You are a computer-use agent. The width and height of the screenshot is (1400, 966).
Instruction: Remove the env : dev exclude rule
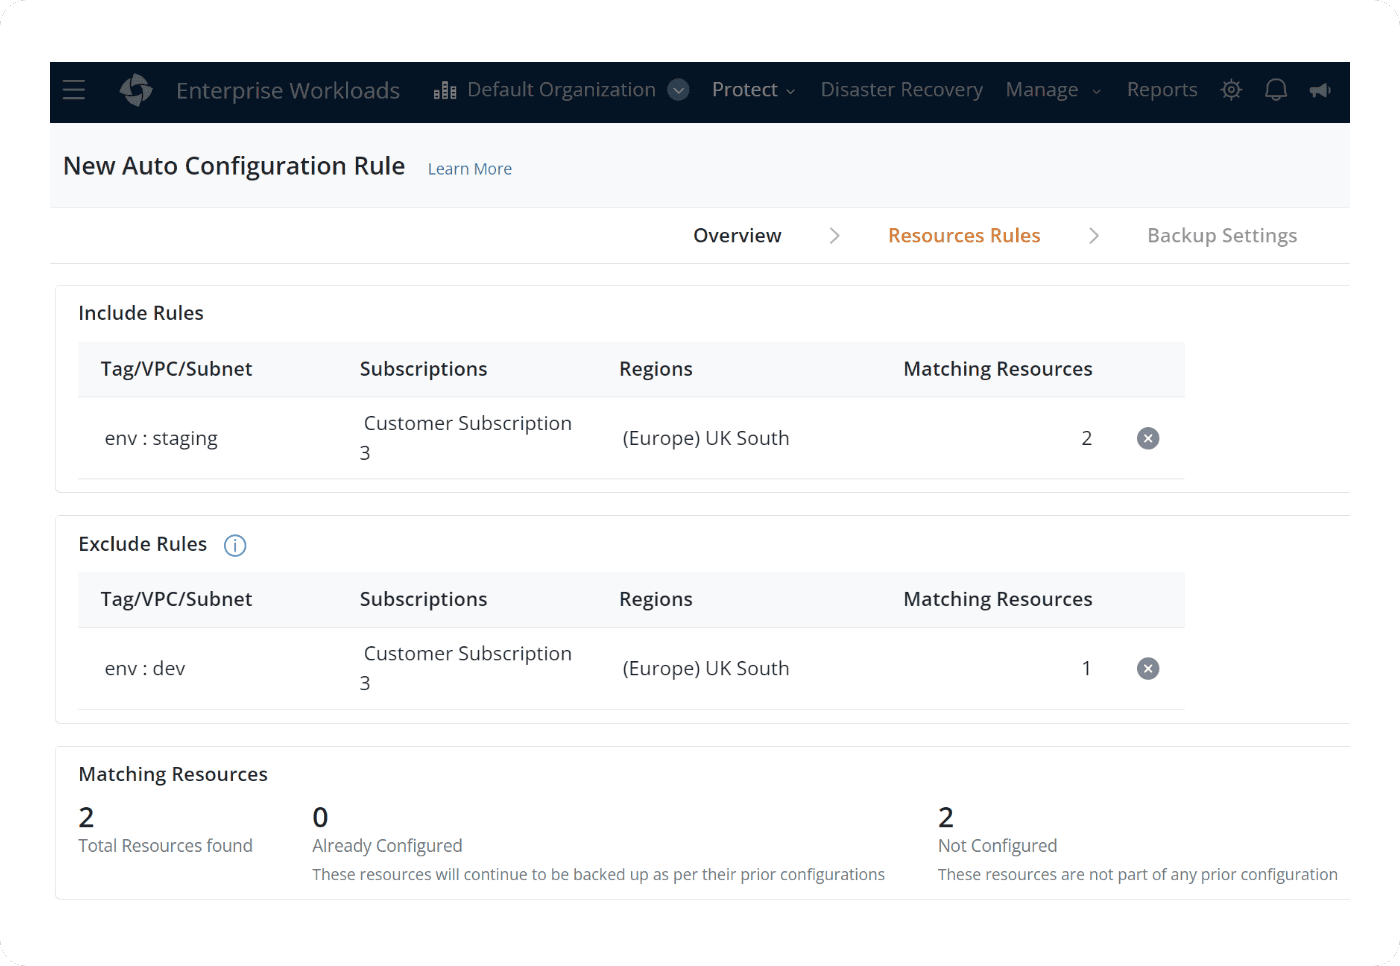[1148, 668]
